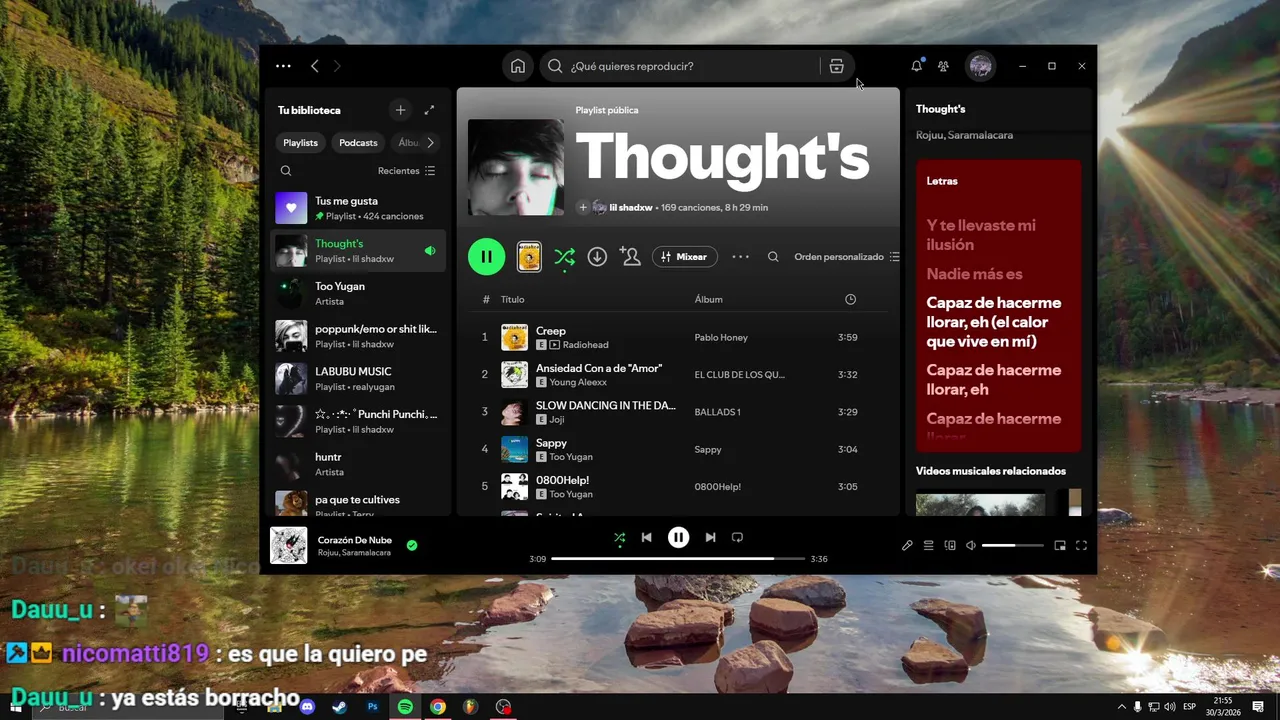Screen dimensions: 1280x720
Task: Adjust the volume slider
Action: tap(1013, 546)
